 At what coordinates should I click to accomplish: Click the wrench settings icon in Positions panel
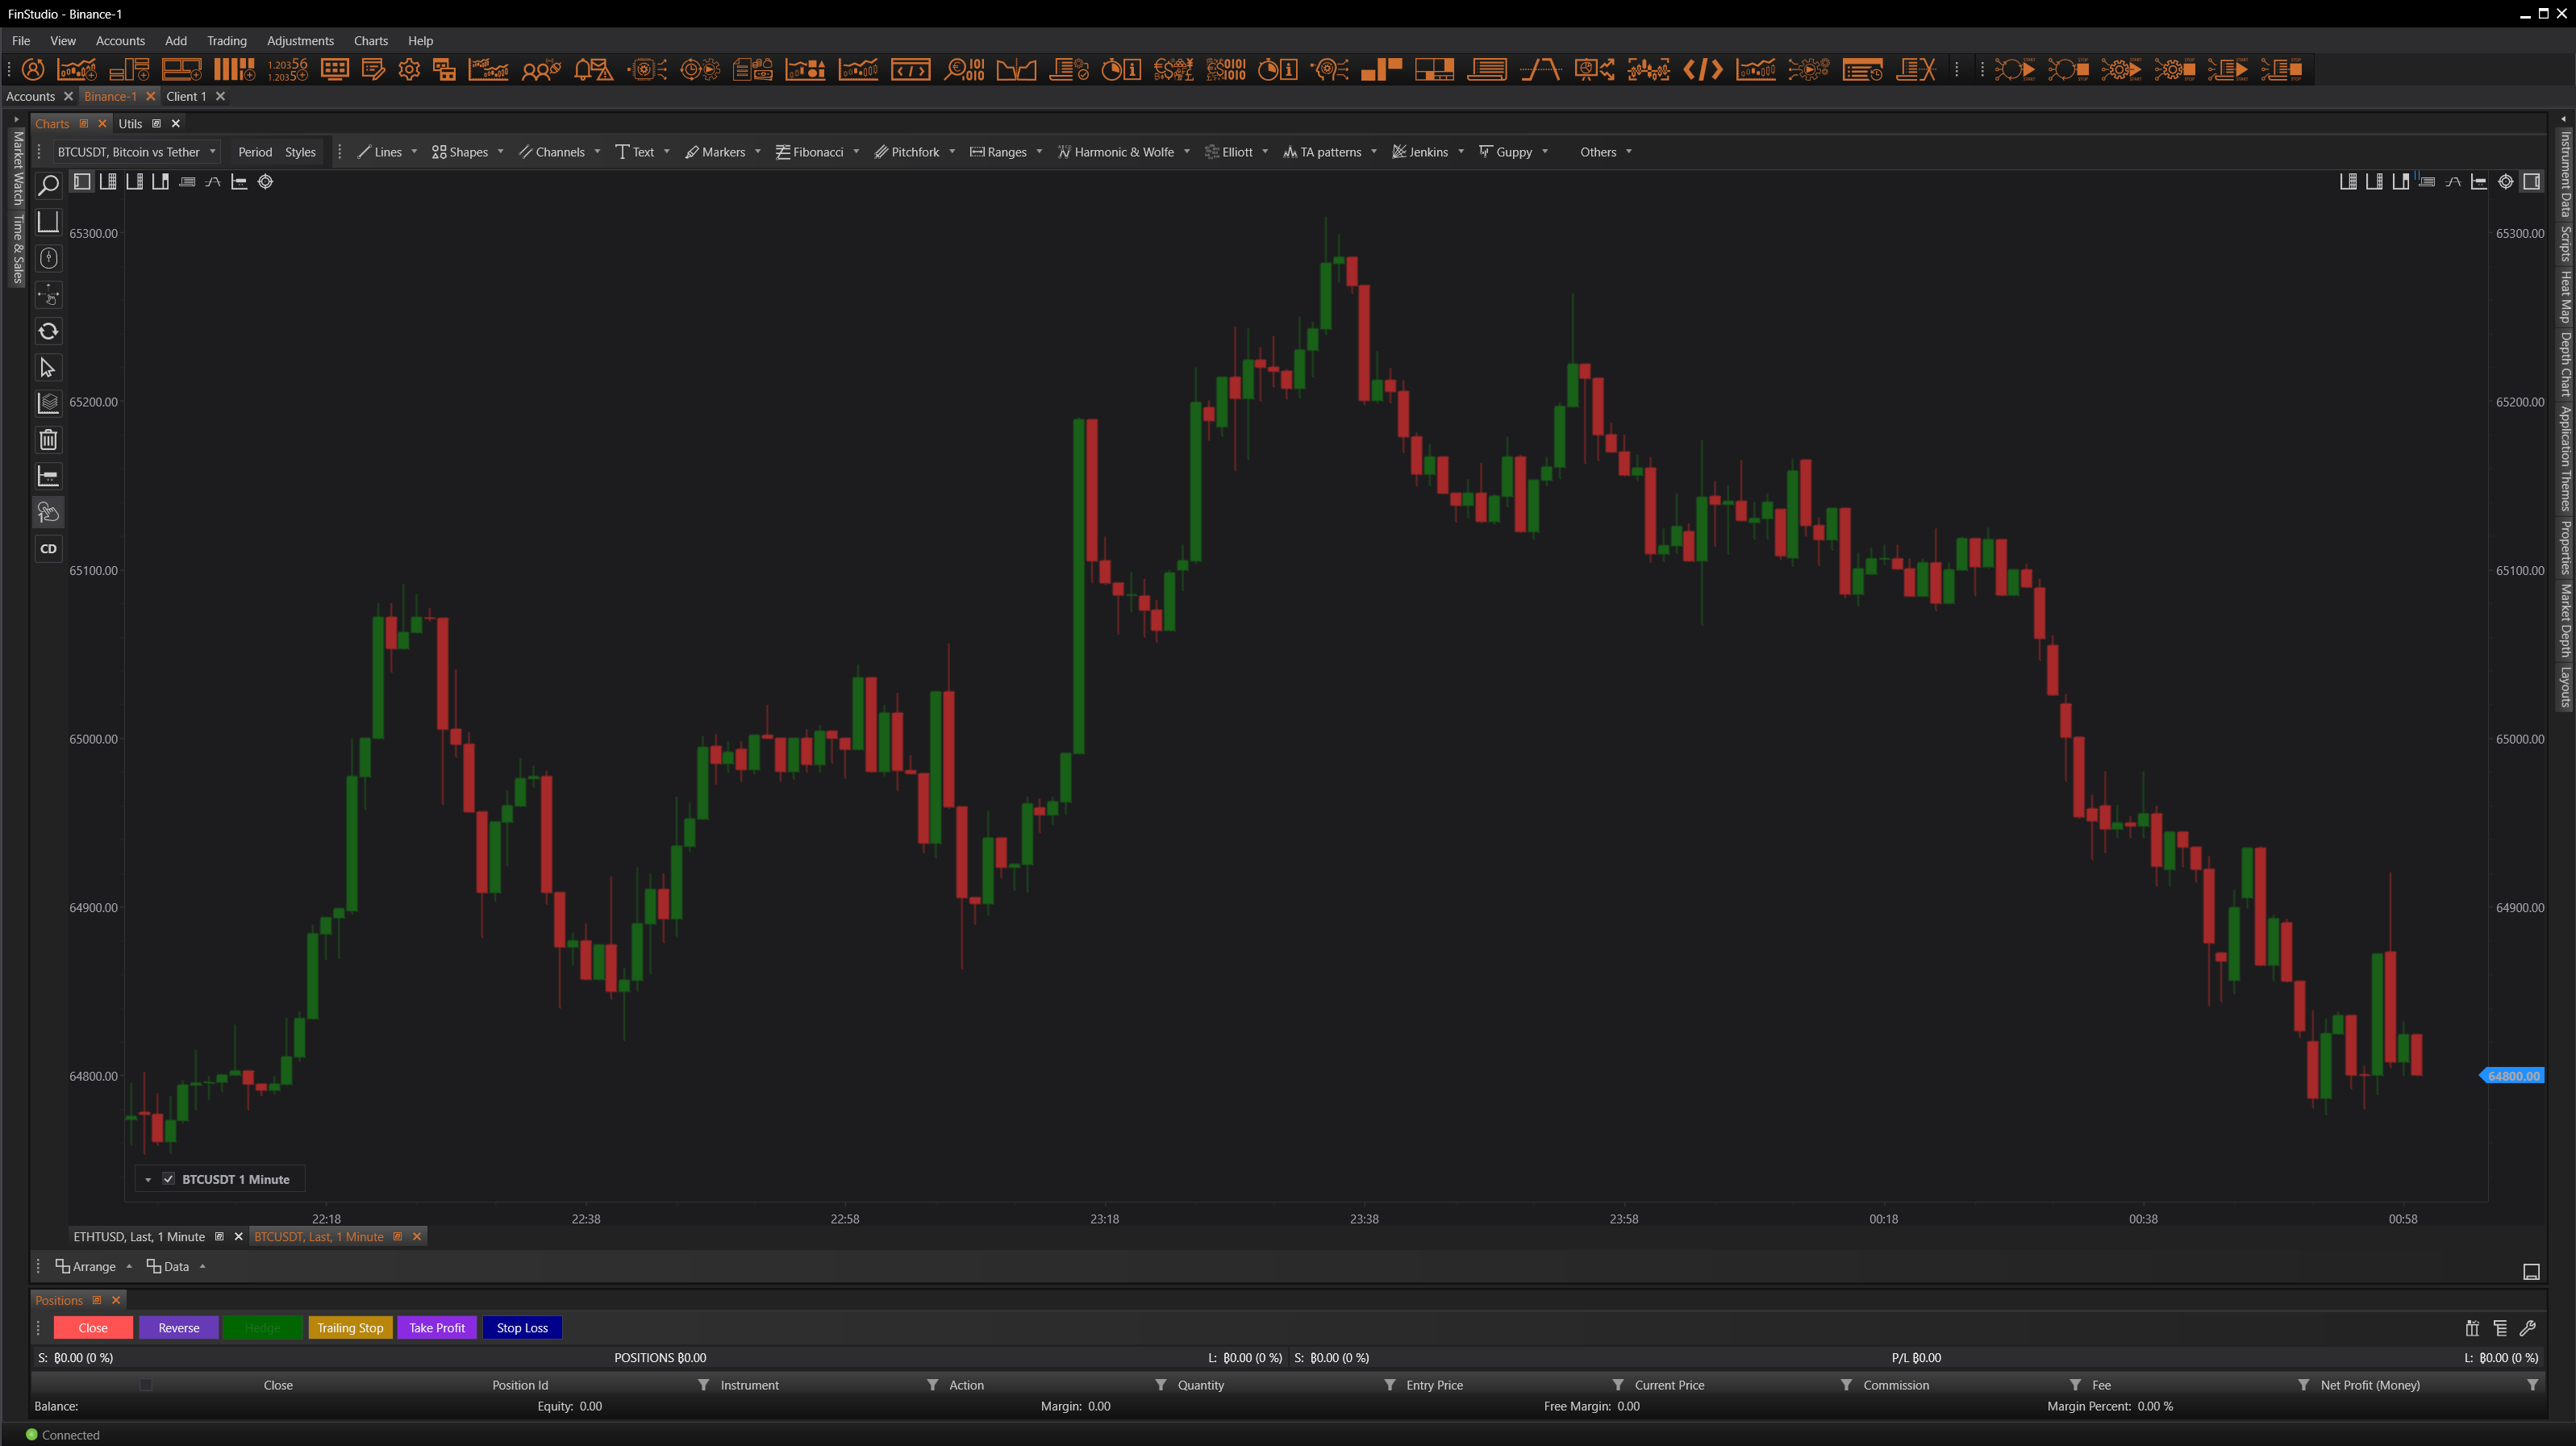[2527, 1328]
